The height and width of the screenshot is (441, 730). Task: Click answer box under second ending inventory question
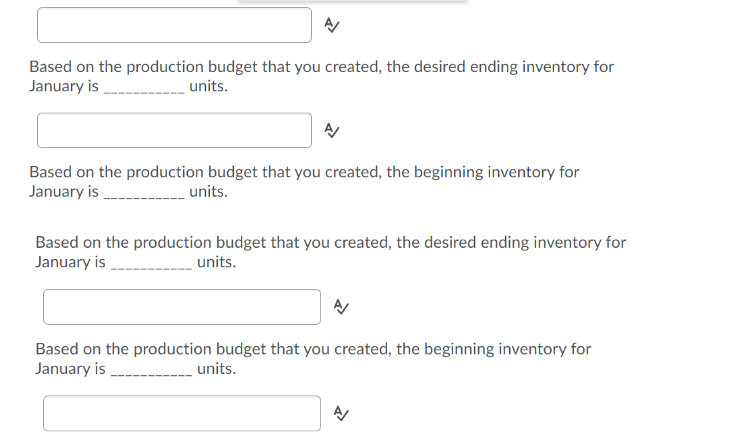tap(181, 307)
